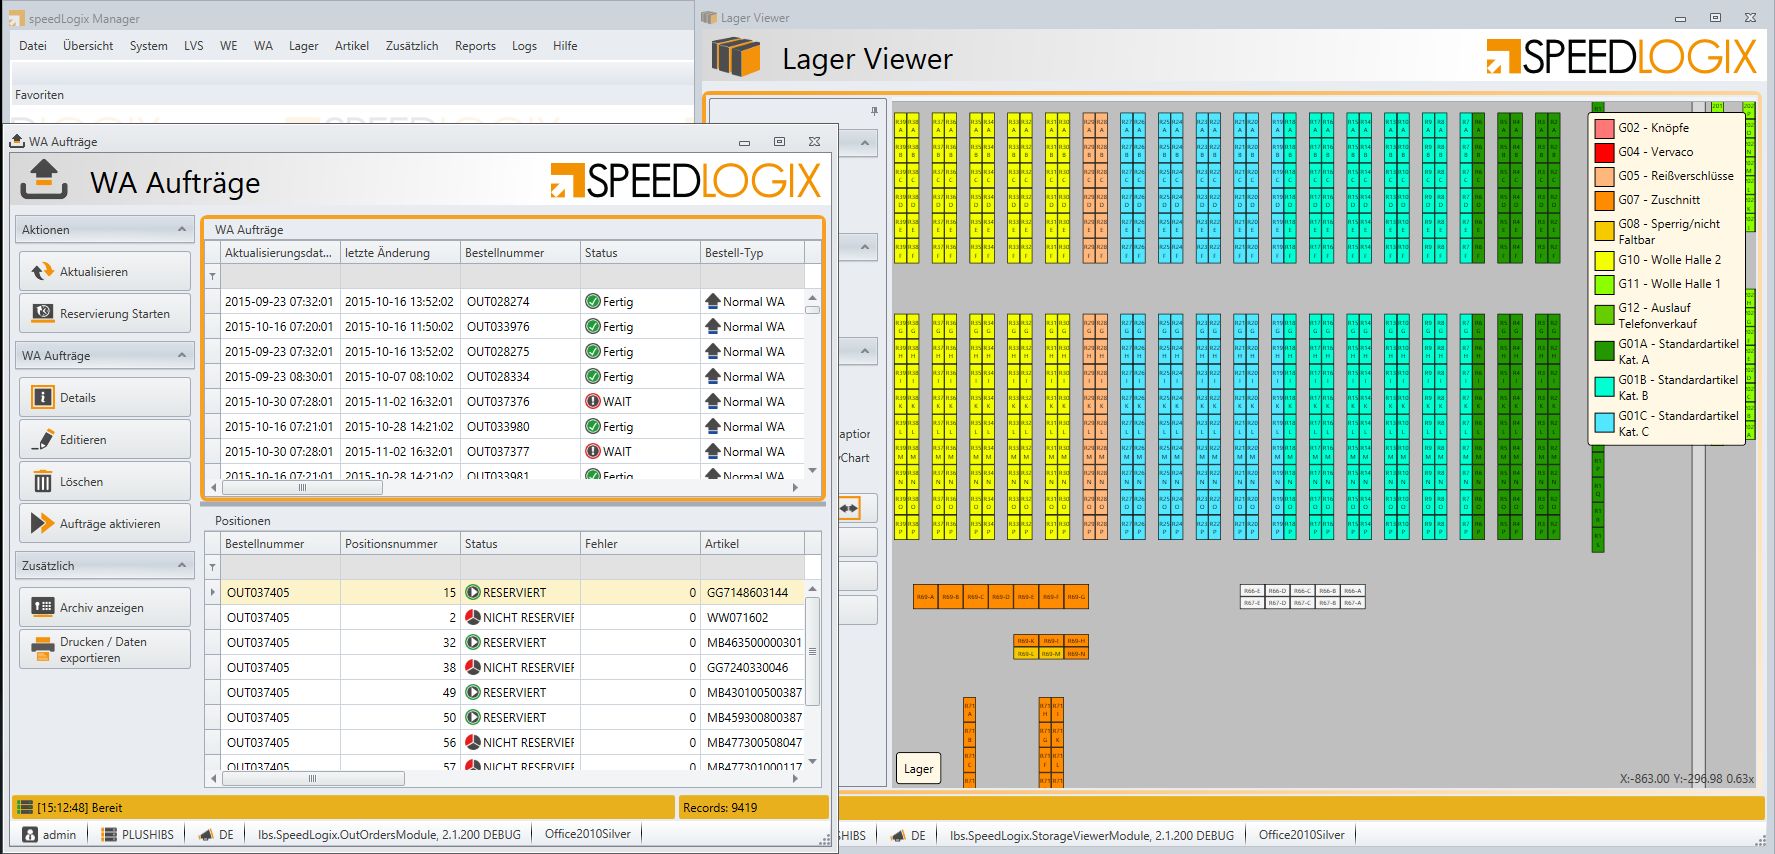Click the Aktualisieren button
This screenshot has height=854, width=1775.
(x=105, y=271)
